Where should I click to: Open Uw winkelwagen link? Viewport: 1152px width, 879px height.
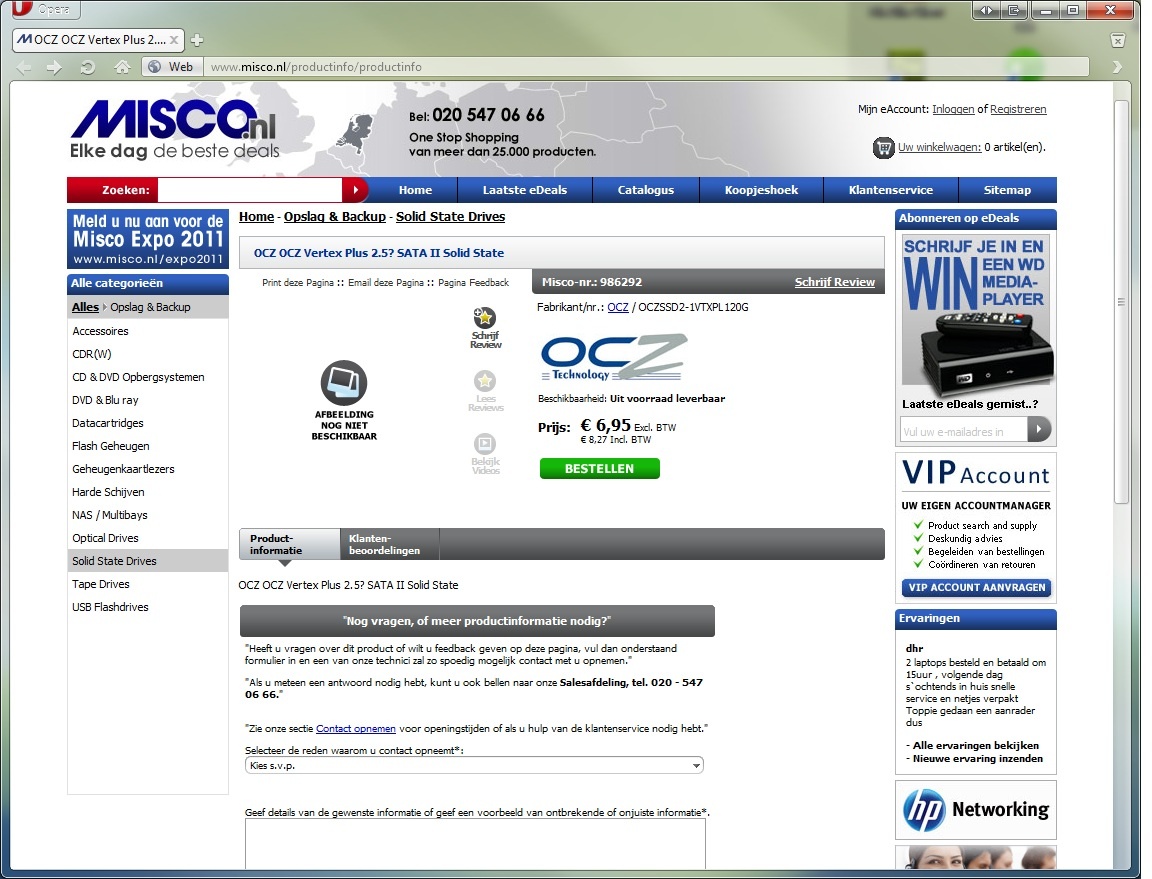pyautogui.click(x=940, y=147)
